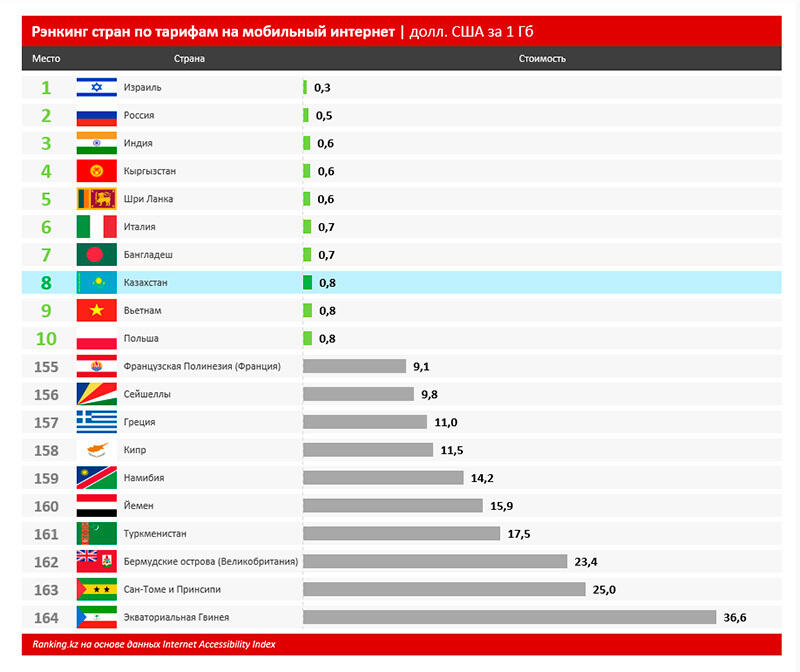Click the dark green Kazakhstan bar
This screenshot has height=672, width=800.
pyautogui.click(x=308, y=283)
